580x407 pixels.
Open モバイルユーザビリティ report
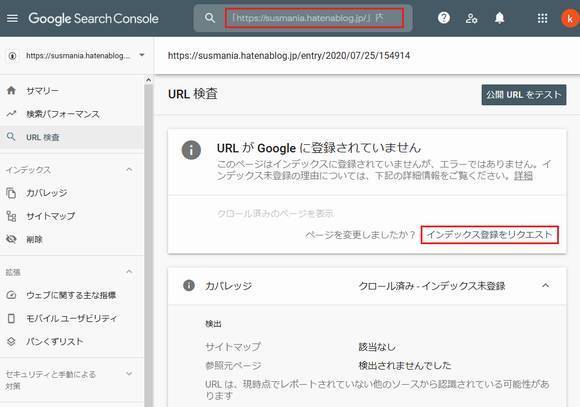71,318
